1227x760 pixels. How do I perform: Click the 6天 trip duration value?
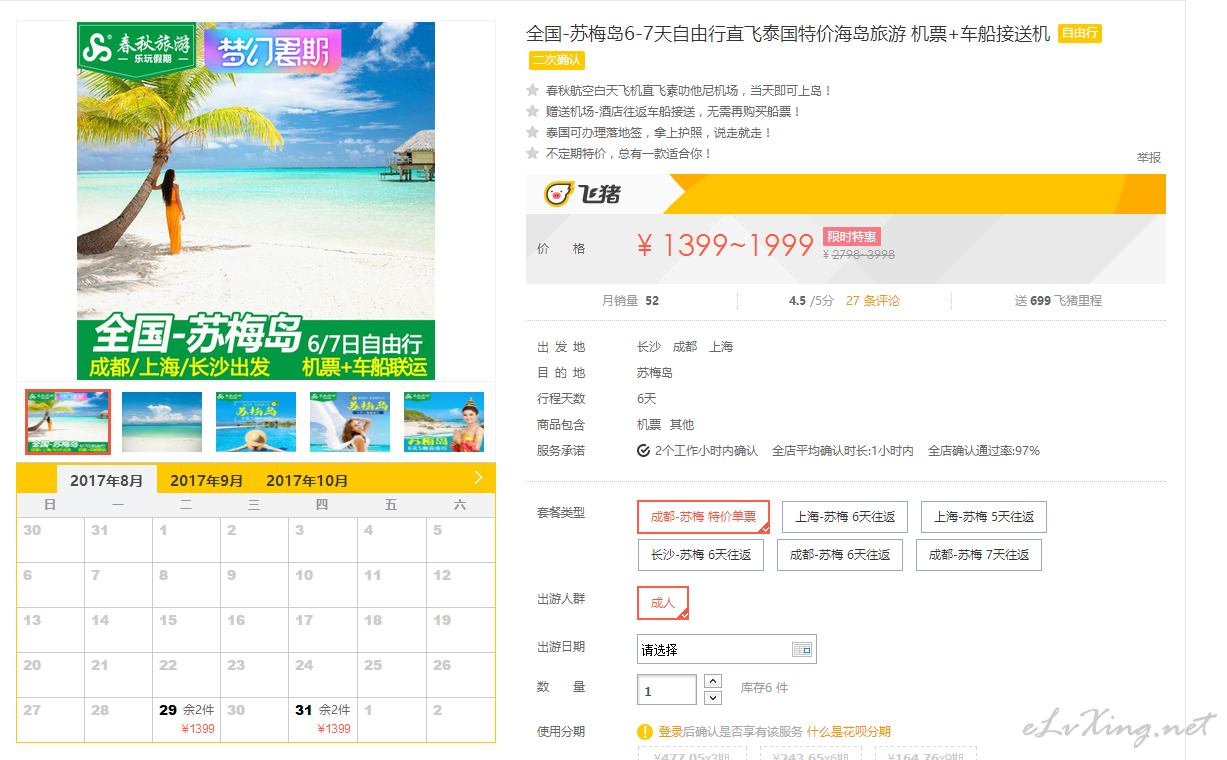click(x=647, y=399)
